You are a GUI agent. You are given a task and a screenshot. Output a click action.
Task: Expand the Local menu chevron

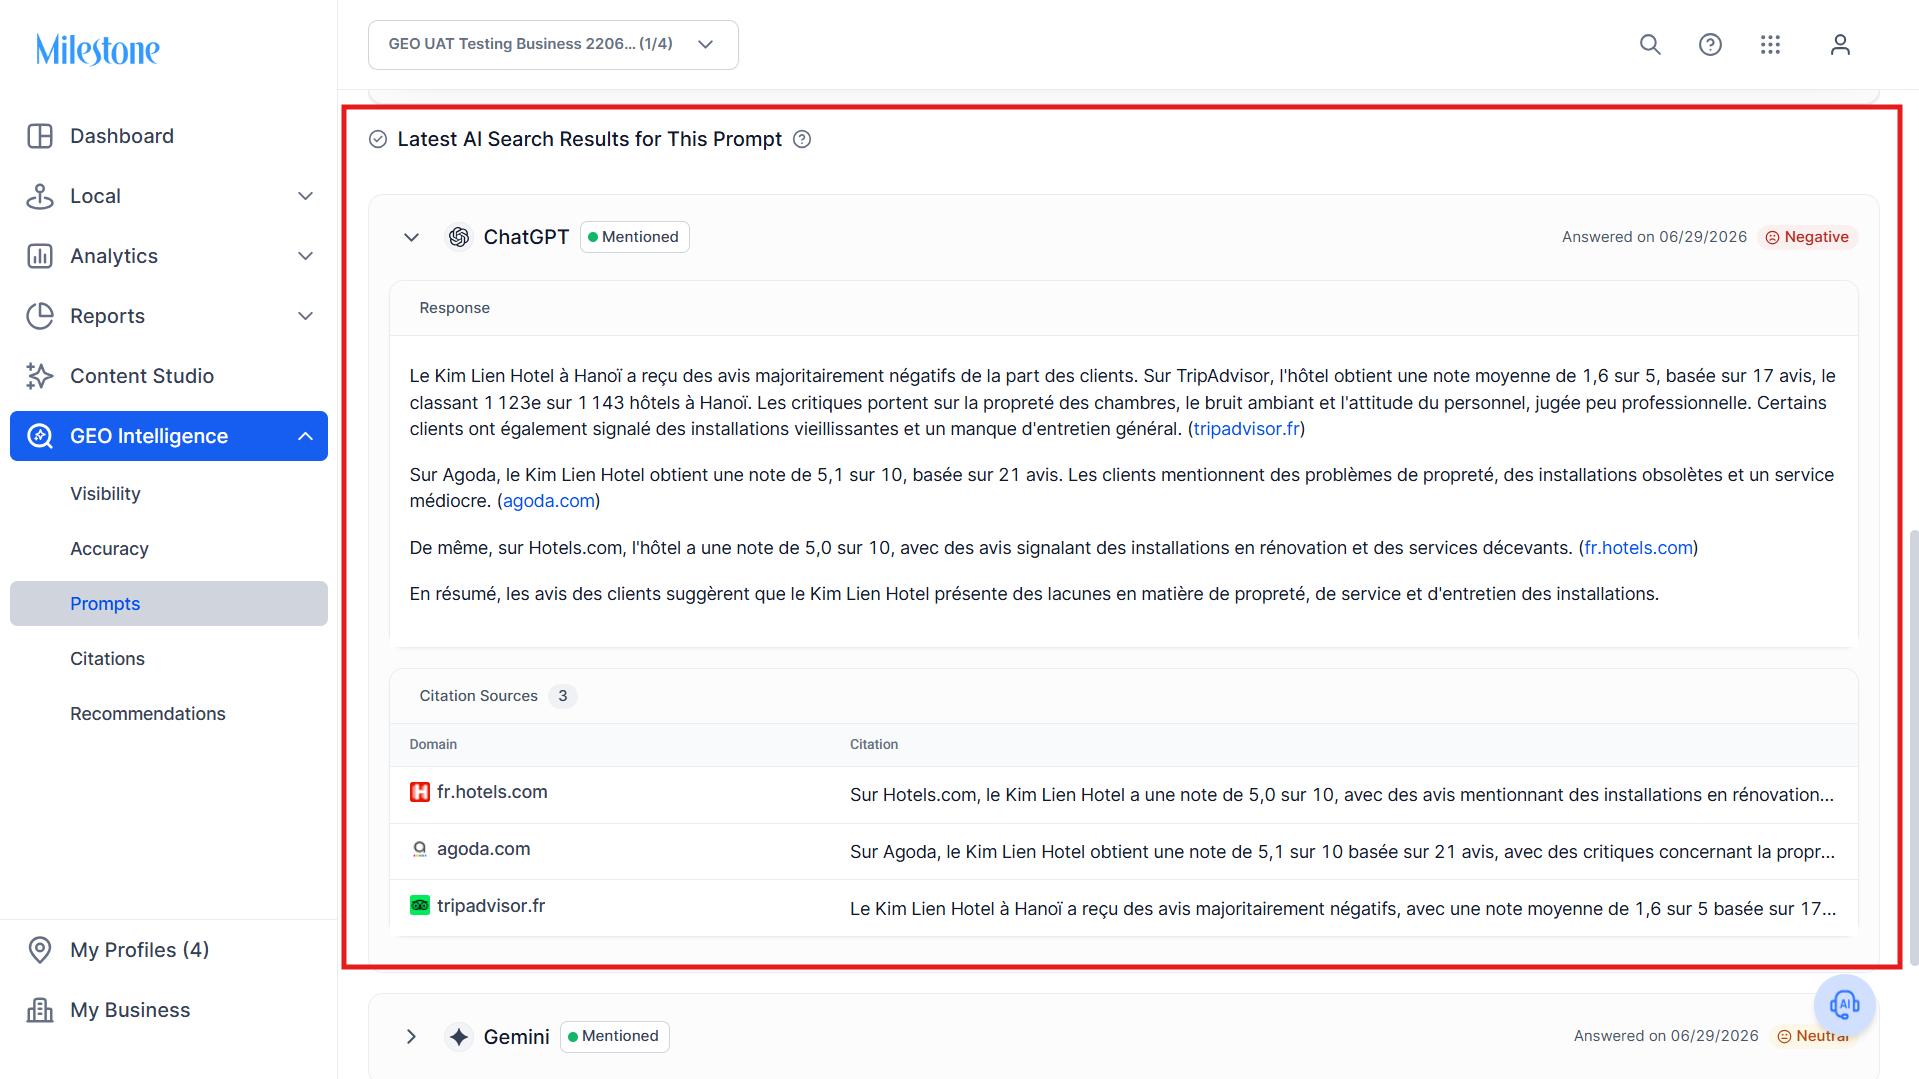306,196
